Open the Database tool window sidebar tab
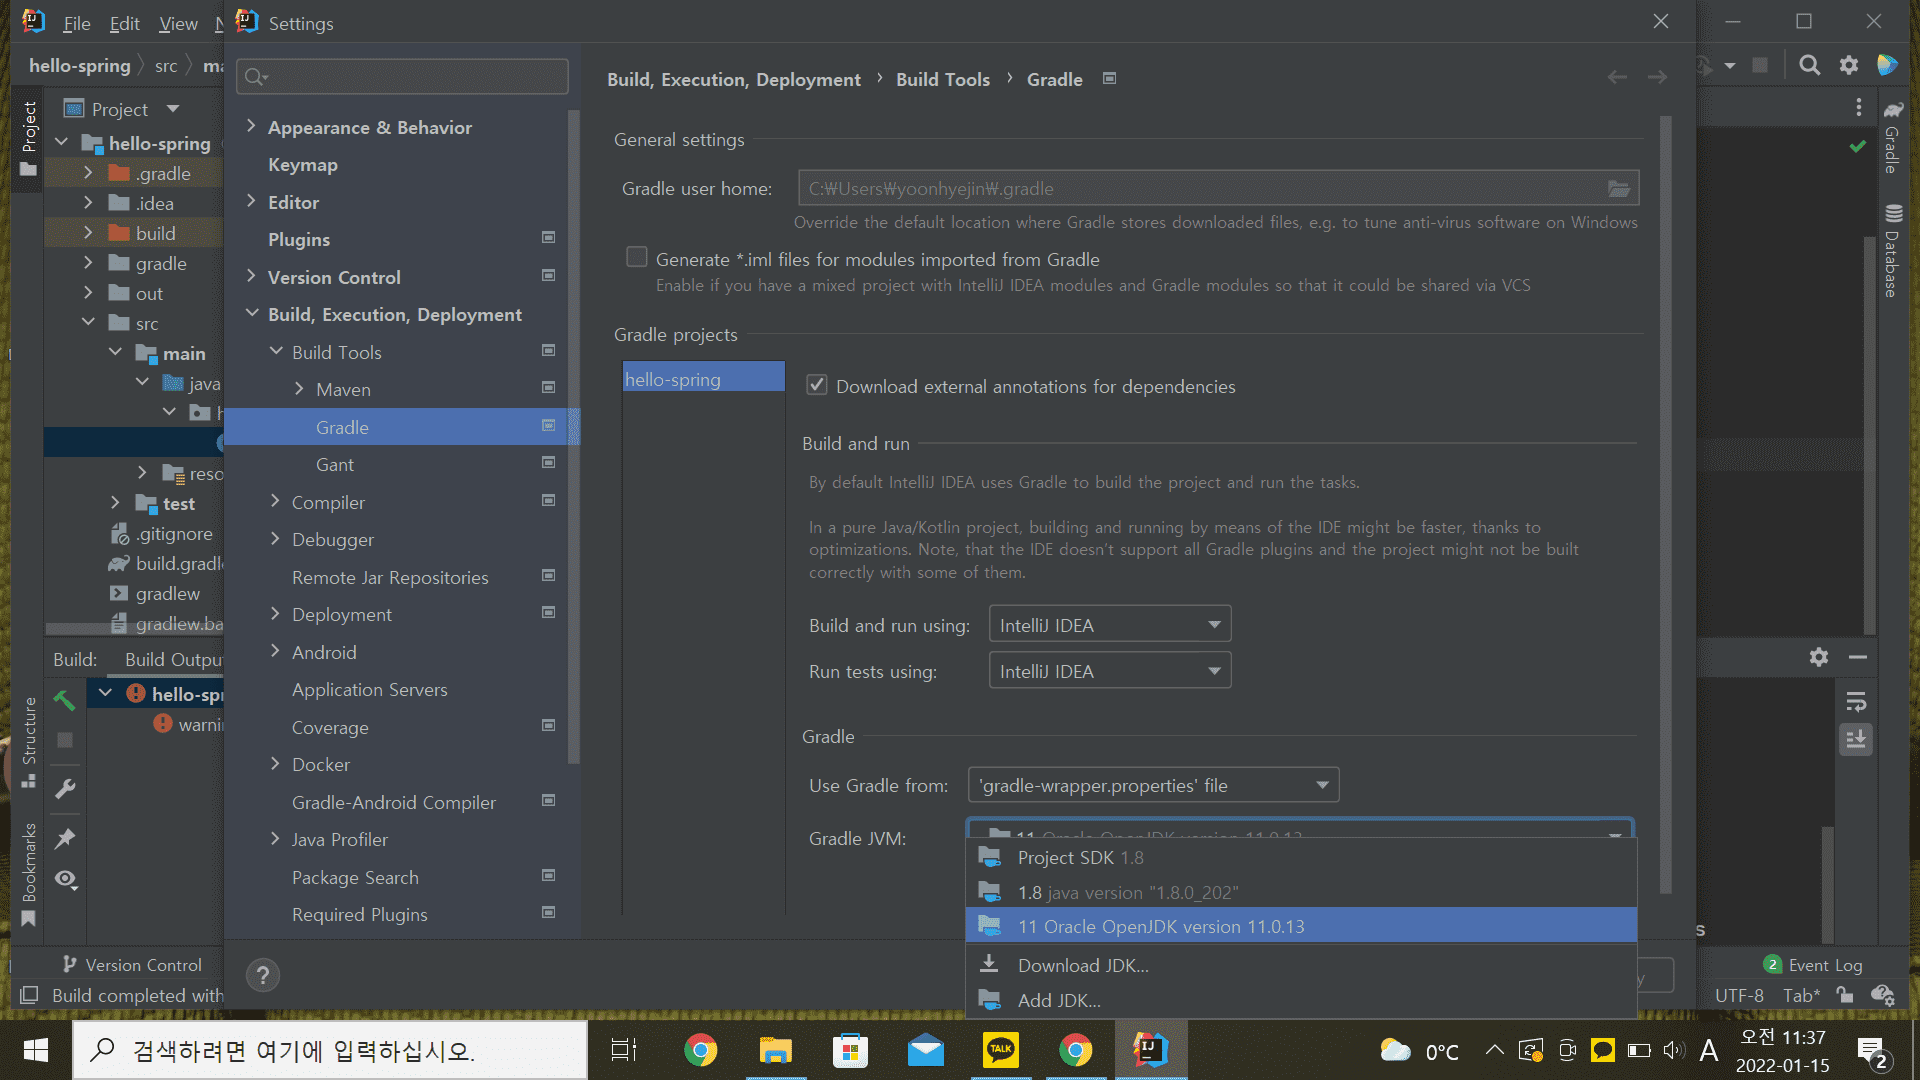The image size is (1920, 1080). click(x=1892, y=250)
